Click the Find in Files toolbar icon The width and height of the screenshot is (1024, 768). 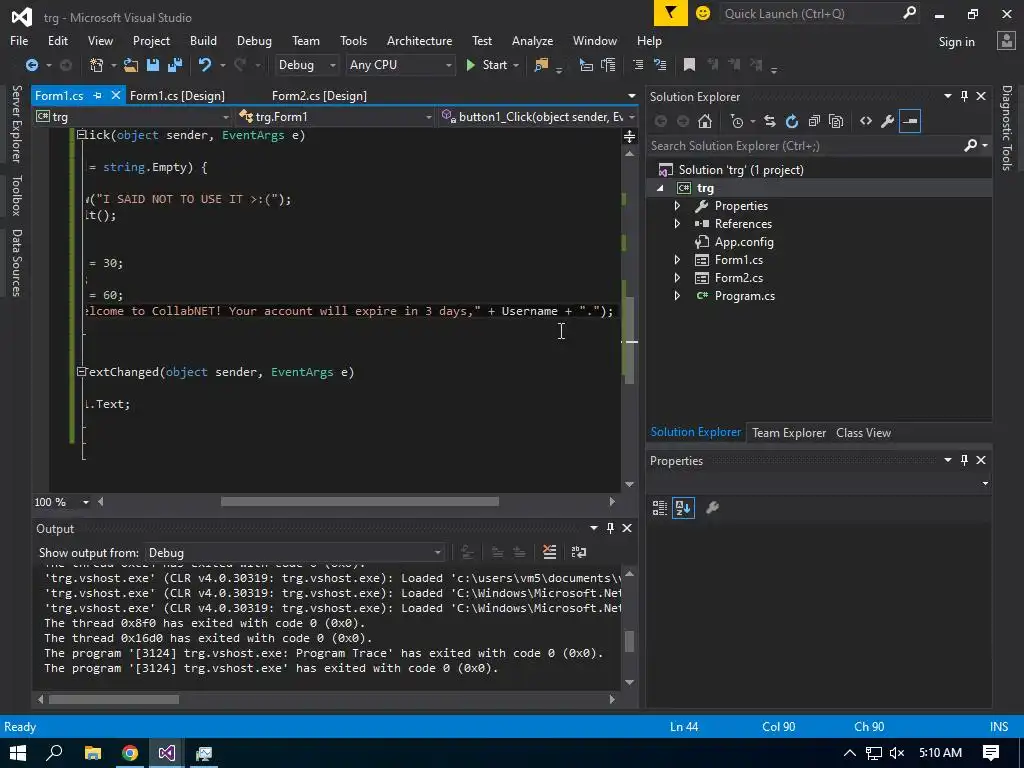[541, 65]
